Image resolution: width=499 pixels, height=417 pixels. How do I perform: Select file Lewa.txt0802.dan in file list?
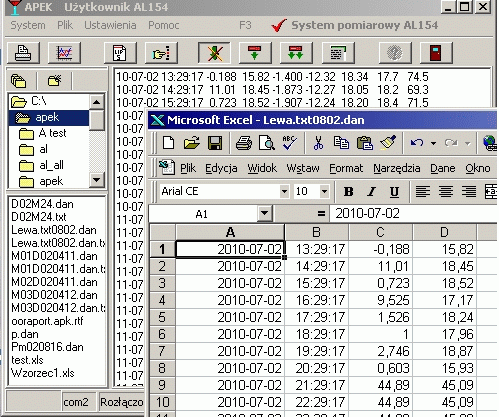tap(54, 230)
